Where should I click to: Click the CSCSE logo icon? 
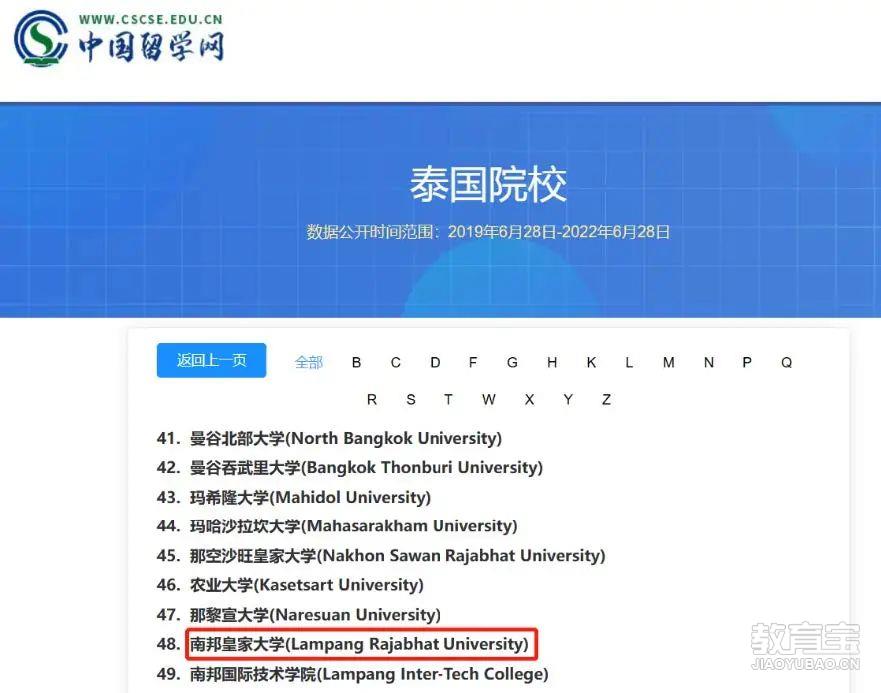click(x=41, y=38)
